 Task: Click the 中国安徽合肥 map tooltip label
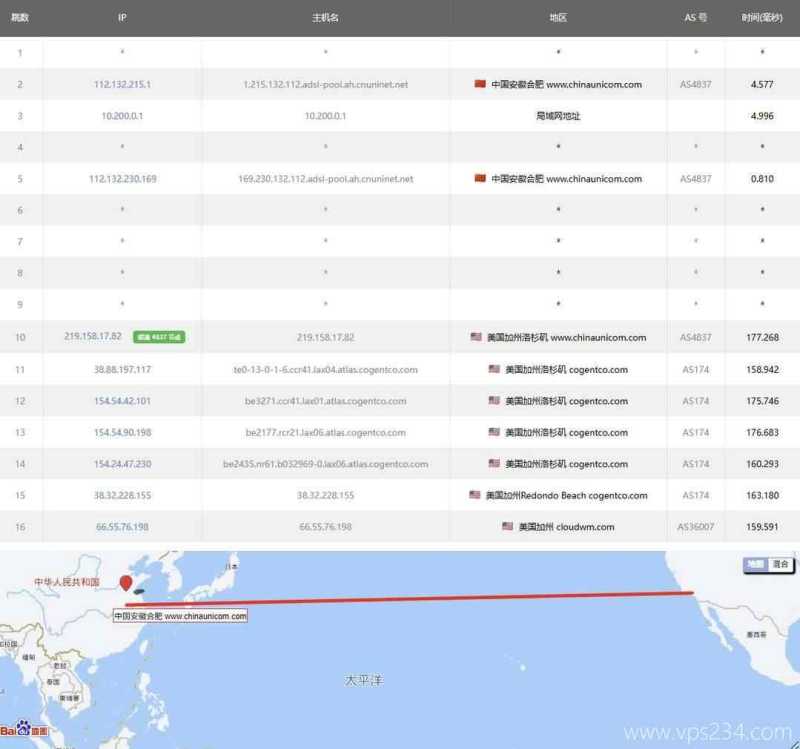point(180,616)
